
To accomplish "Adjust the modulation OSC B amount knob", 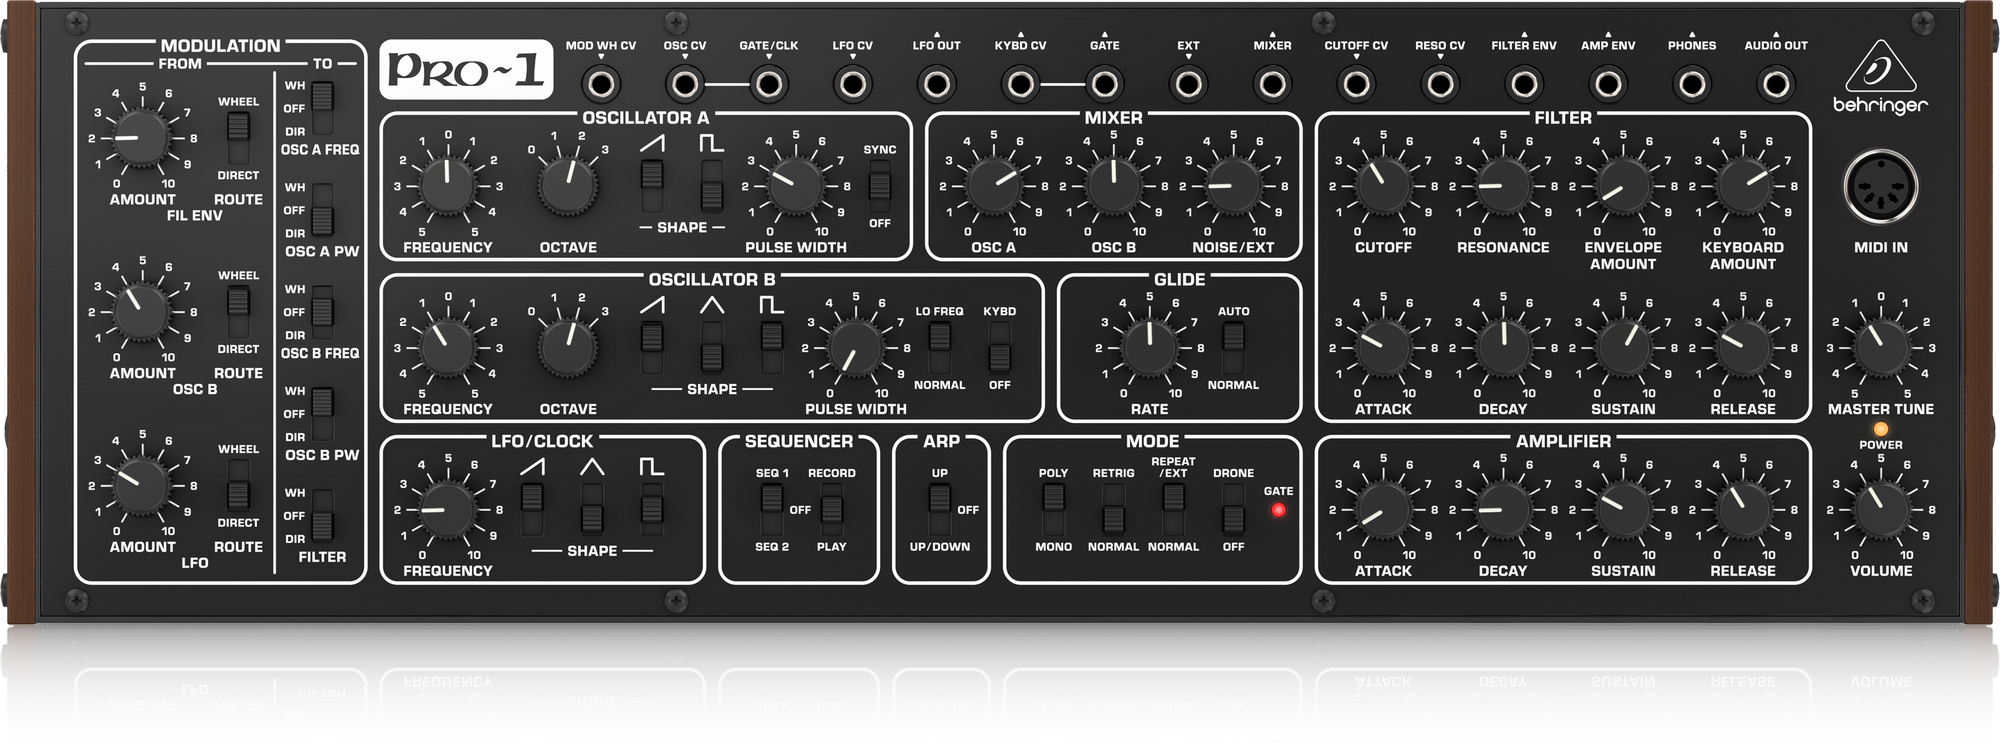I will pyautogui.click(x=142, y=312).
